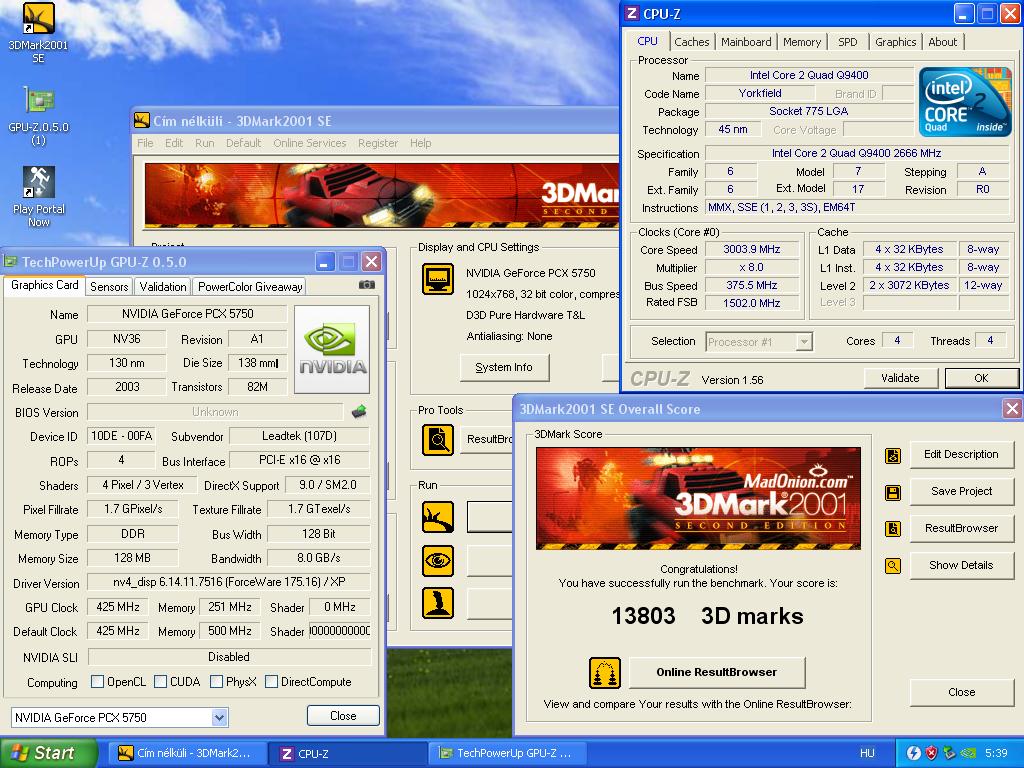Screen dimensions: 1024x768
Task: Open the Online Services menu
Action: click(310, 143)
